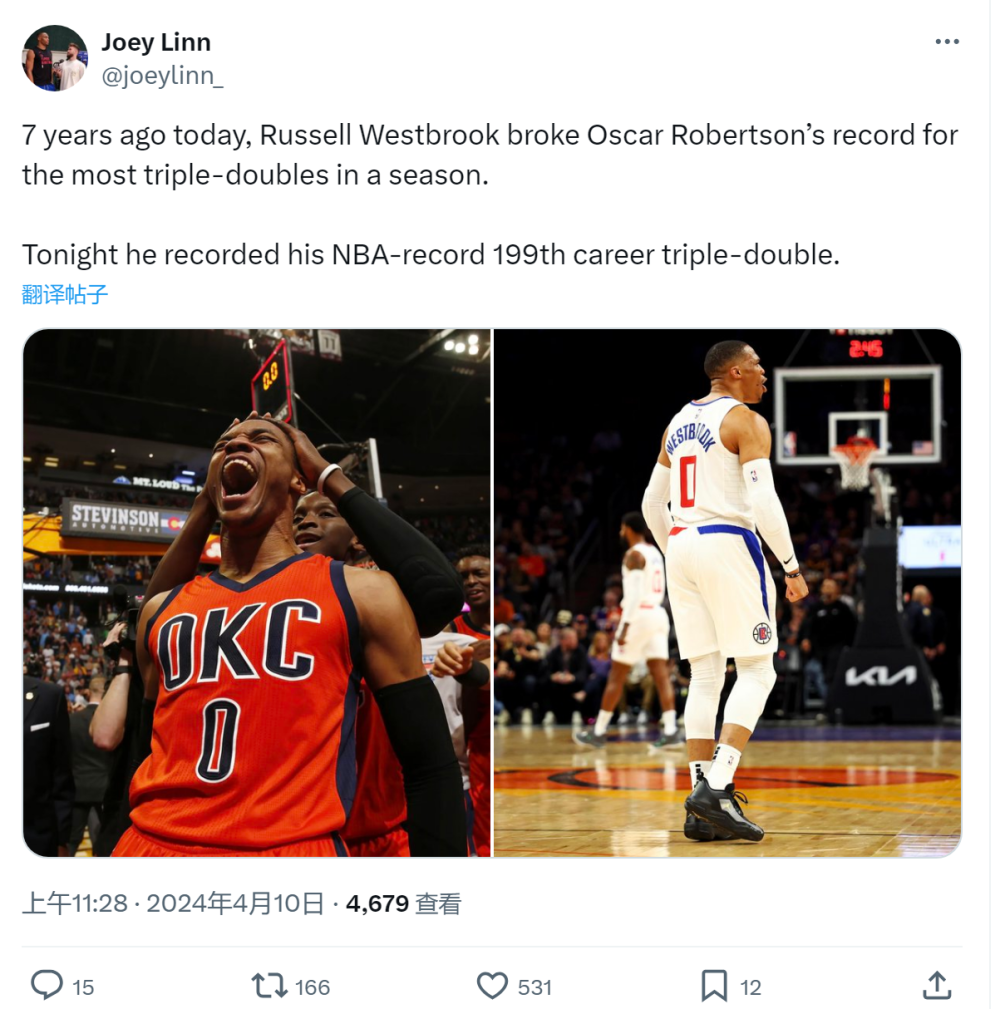Click the like count 531
Viewport: 1000px width, 1009px height.
point(535,987)
